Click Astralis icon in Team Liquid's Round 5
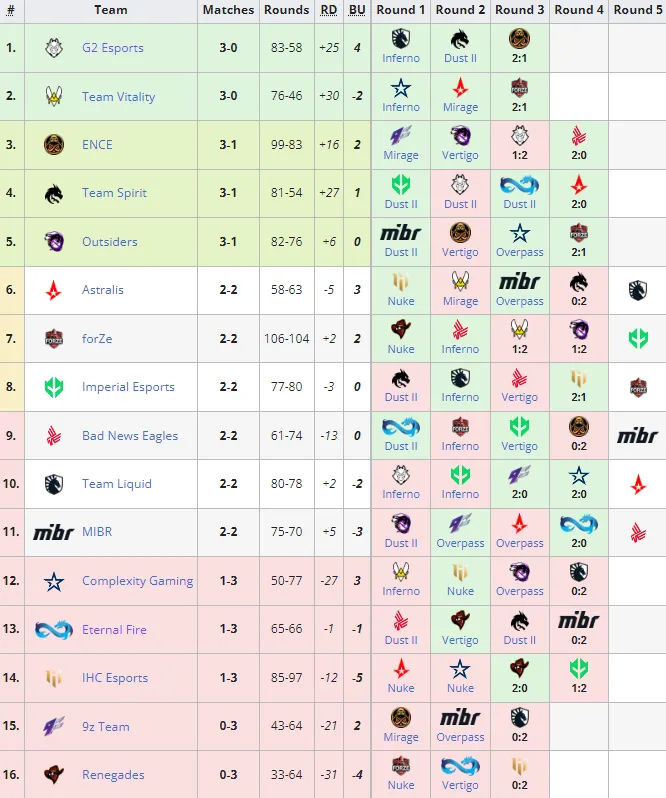The image size is (666, 798). point(638,484)
